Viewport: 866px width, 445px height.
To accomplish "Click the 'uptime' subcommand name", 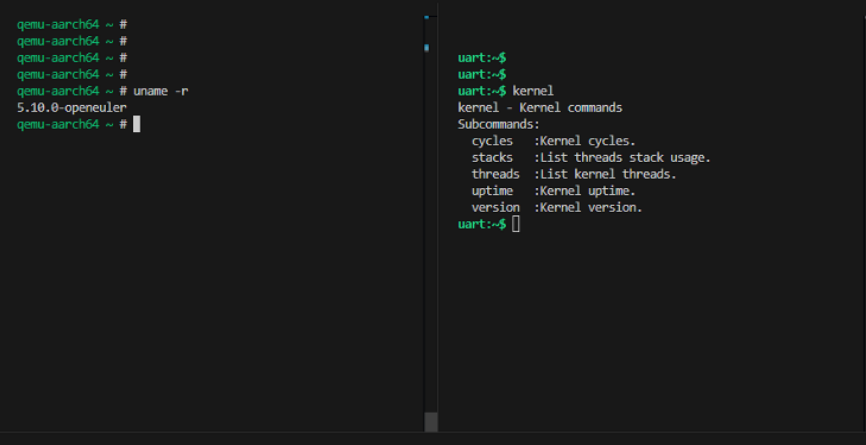I will tap(492, 191).
